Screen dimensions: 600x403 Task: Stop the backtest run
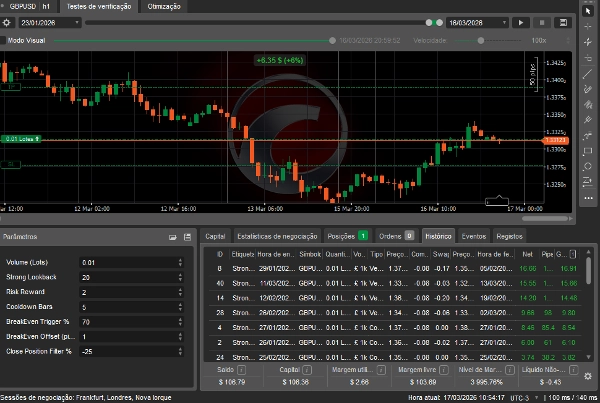point(542,22)
